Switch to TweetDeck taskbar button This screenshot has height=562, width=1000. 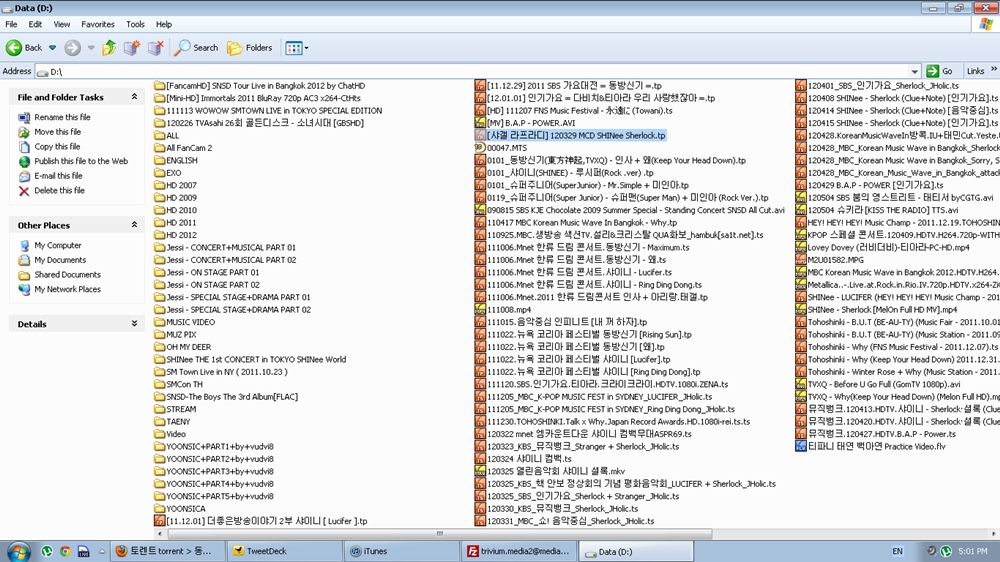tap(285, 551)
